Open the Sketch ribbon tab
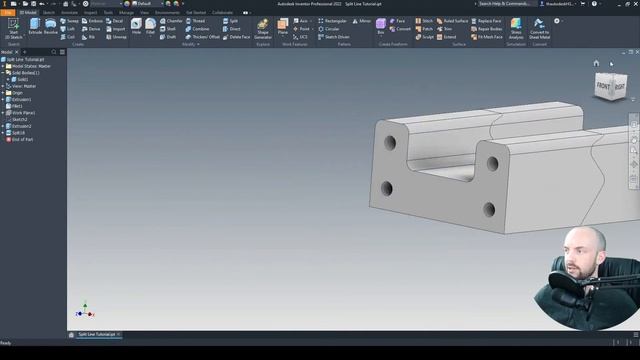The height and width of the screenshot is (360, 640). point(49,13)
